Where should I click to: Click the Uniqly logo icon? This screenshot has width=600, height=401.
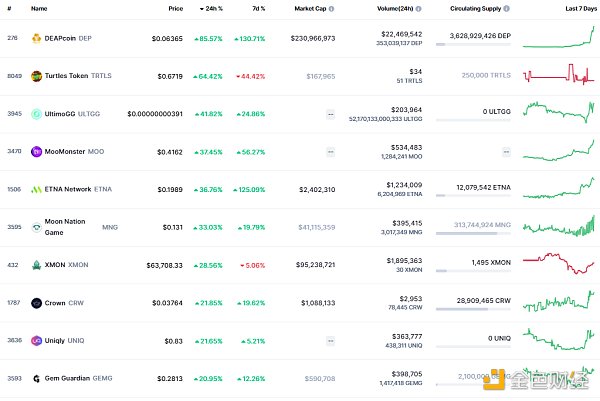pos(37,340)
